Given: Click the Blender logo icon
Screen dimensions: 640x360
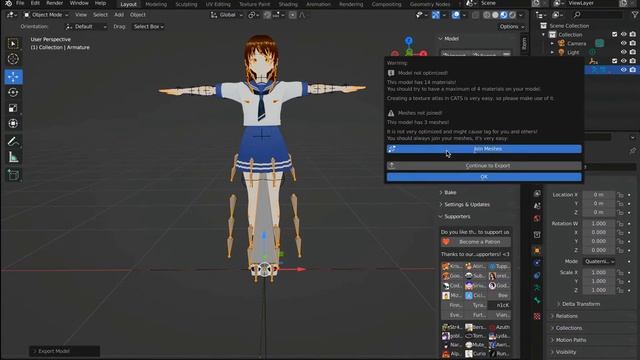Looking at the screenshot, I should pos(8,3).
